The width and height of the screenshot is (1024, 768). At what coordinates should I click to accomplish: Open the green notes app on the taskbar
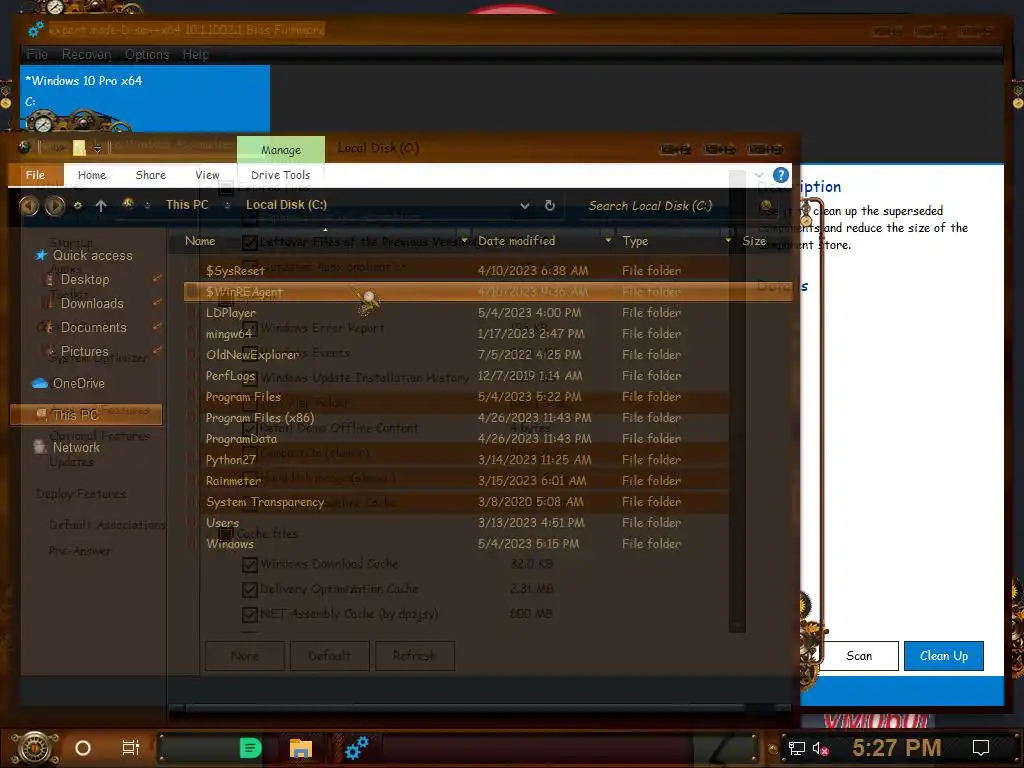[x=250, y=748]
